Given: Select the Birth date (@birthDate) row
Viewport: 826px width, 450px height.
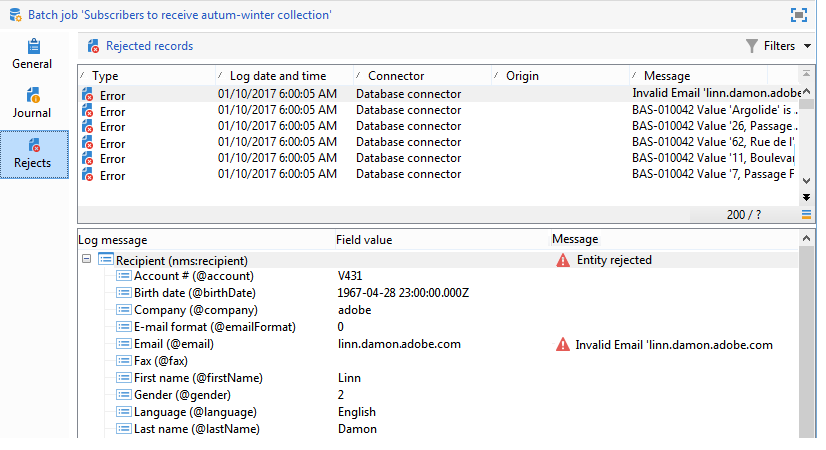Looking at the screenshot, I should click(194, 293).
